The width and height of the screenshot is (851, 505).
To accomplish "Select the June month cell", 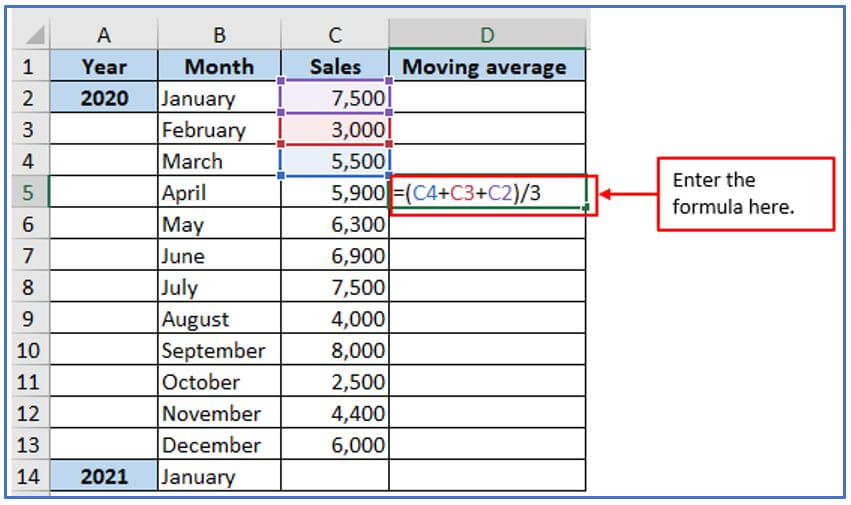I will coord(219,255).
